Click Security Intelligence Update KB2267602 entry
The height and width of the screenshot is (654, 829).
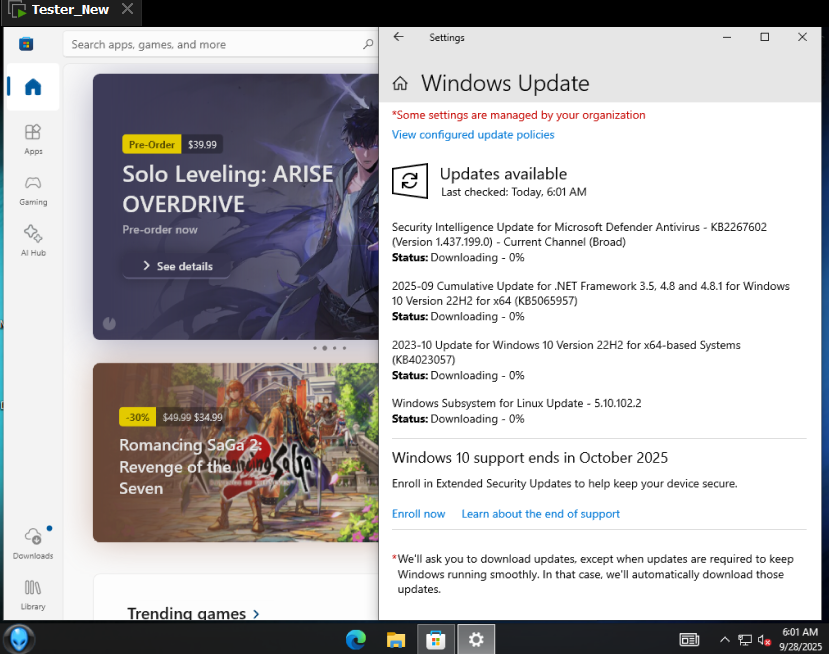click(x=579, y=242)
